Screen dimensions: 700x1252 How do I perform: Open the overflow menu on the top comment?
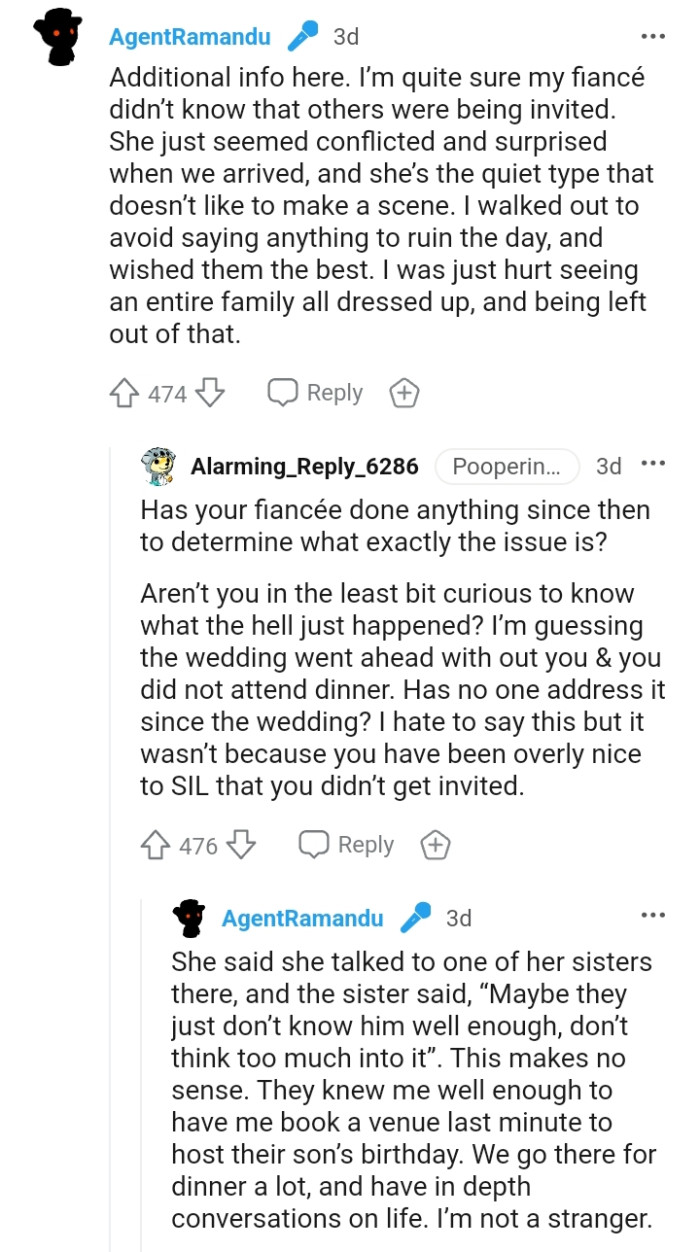point(652,35)
